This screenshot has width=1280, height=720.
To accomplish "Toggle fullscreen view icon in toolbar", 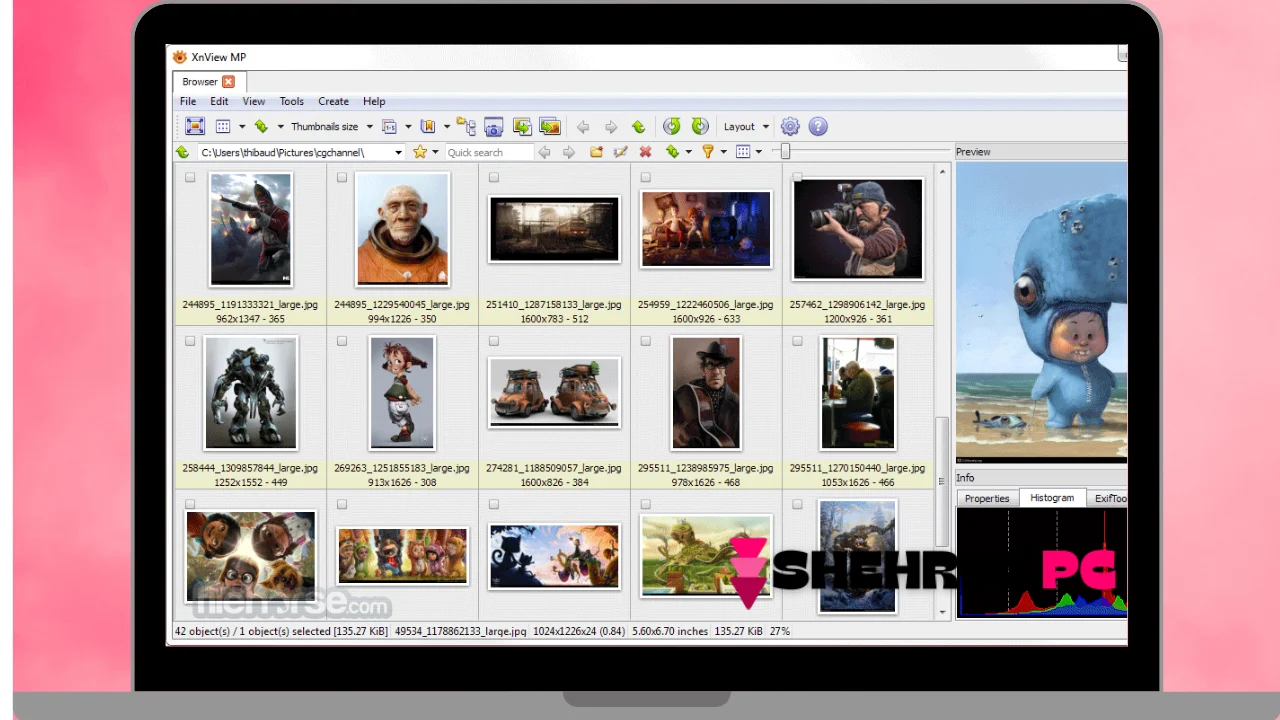I will point(195,126).
